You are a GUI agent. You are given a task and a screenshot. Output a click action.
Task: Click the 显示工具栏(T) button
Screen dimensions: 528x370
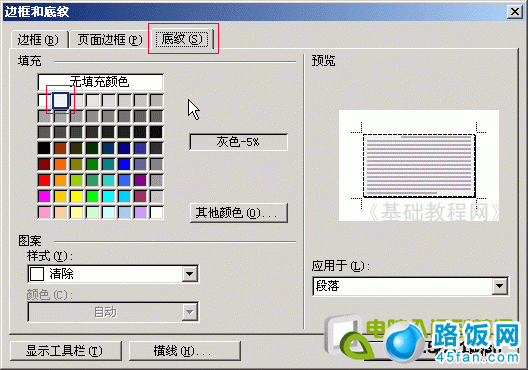65,351
